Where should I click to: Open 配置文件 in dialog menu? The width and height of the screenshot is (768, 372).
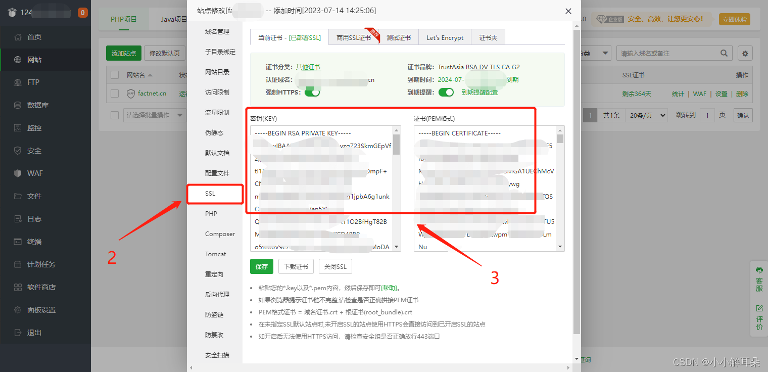(216, 173)
